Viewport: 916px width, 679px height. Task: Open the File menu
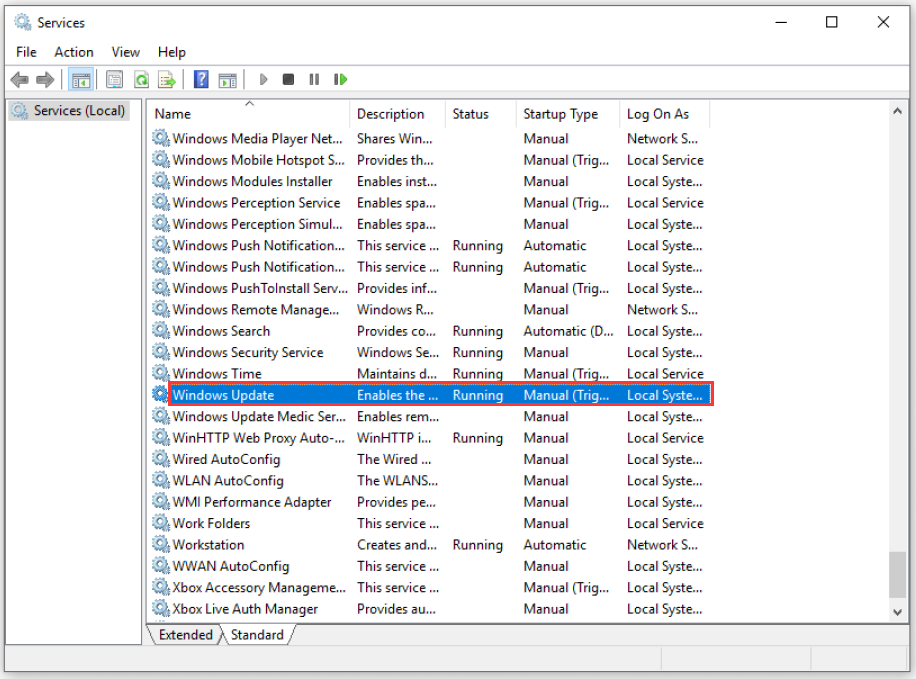pyautogui.click(x=26, y=52)
